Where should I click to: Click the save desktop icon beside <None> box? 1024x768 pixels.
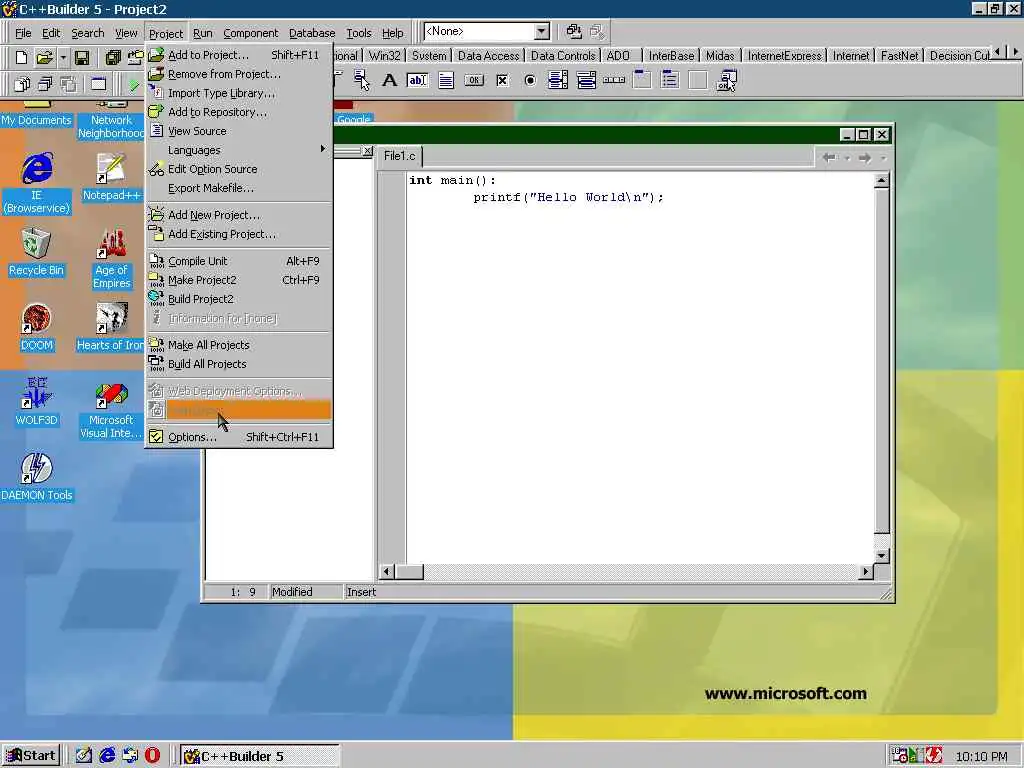(x=573, y=31)
